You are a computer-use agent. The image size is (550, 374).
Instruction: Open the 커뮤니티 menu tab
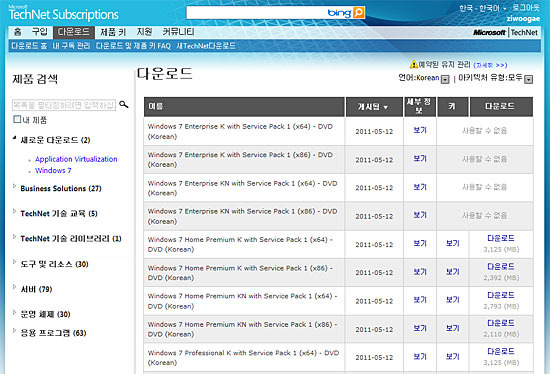coord(178,32)
